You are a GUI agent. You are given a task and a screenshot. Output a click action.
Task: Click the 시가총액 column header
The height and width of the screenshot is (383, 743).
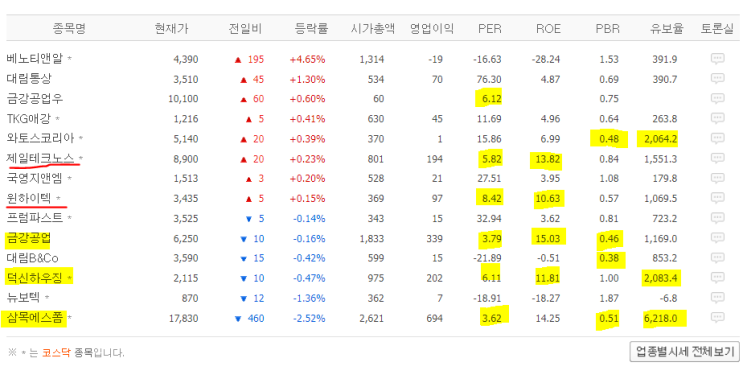[x=373, y=29]
